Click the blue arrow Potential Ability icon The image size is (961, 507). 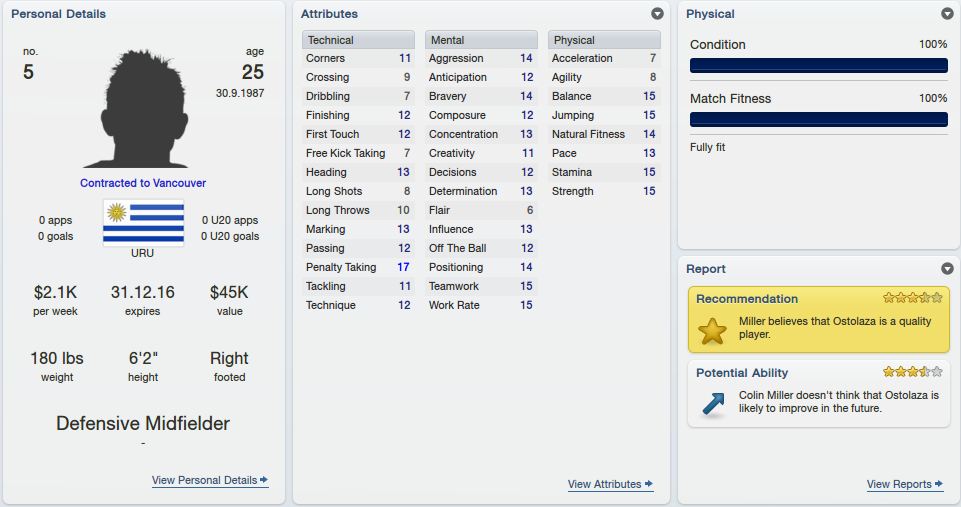click(713, 403)
